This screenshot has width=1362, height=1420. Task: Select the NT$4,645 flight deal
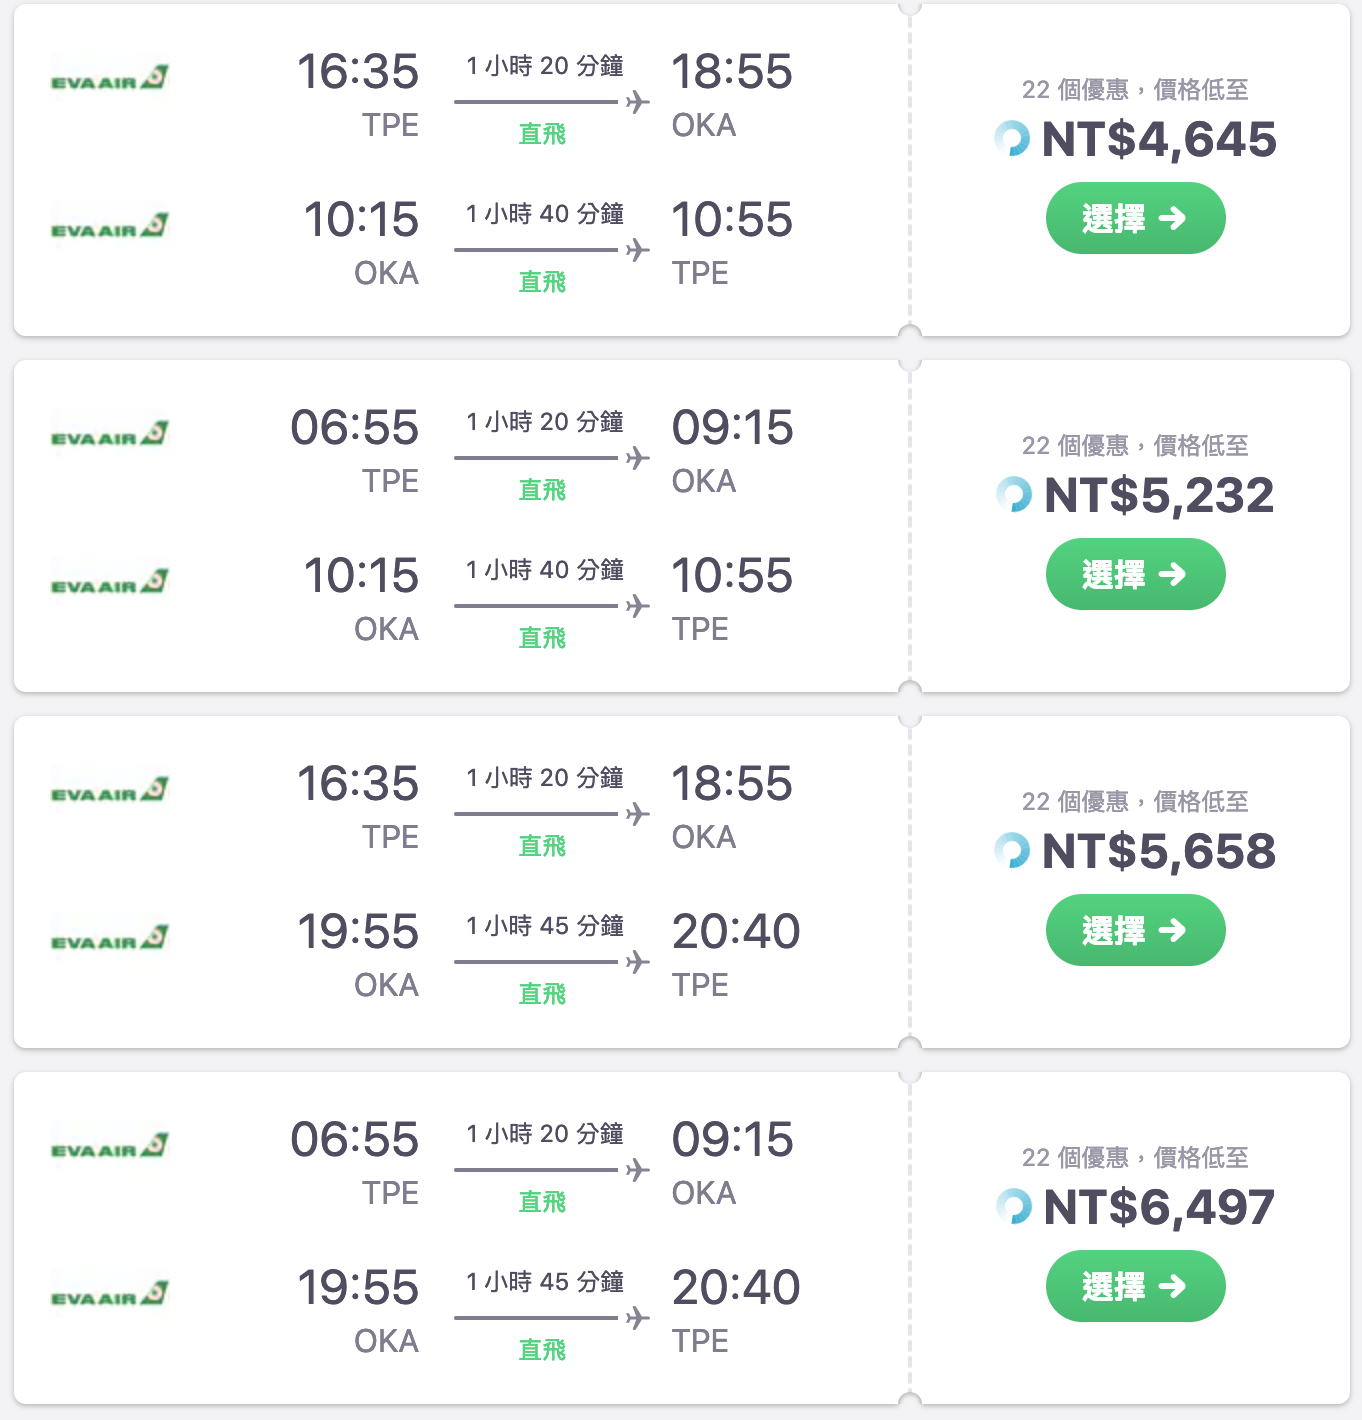pyautogui.click(x=1135, y=218)
